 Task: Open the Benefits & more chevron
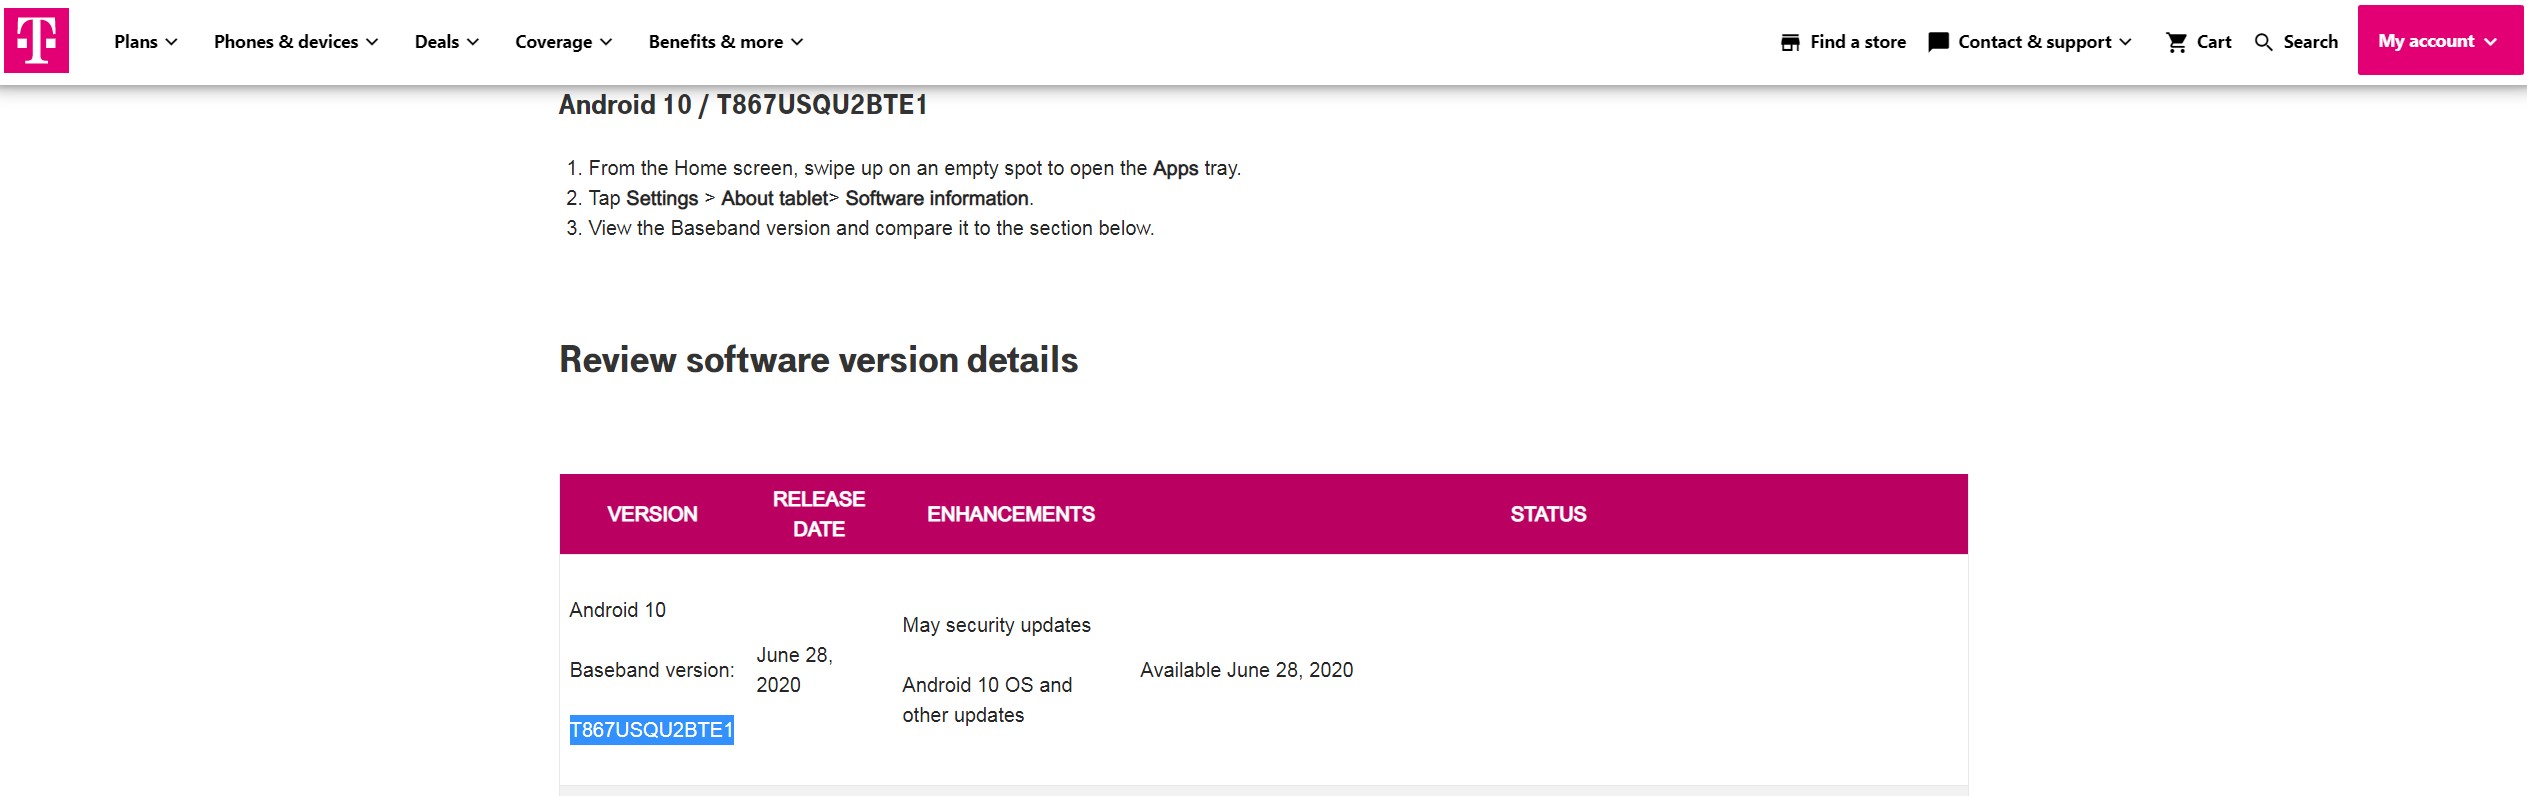(x=797, y=42)
